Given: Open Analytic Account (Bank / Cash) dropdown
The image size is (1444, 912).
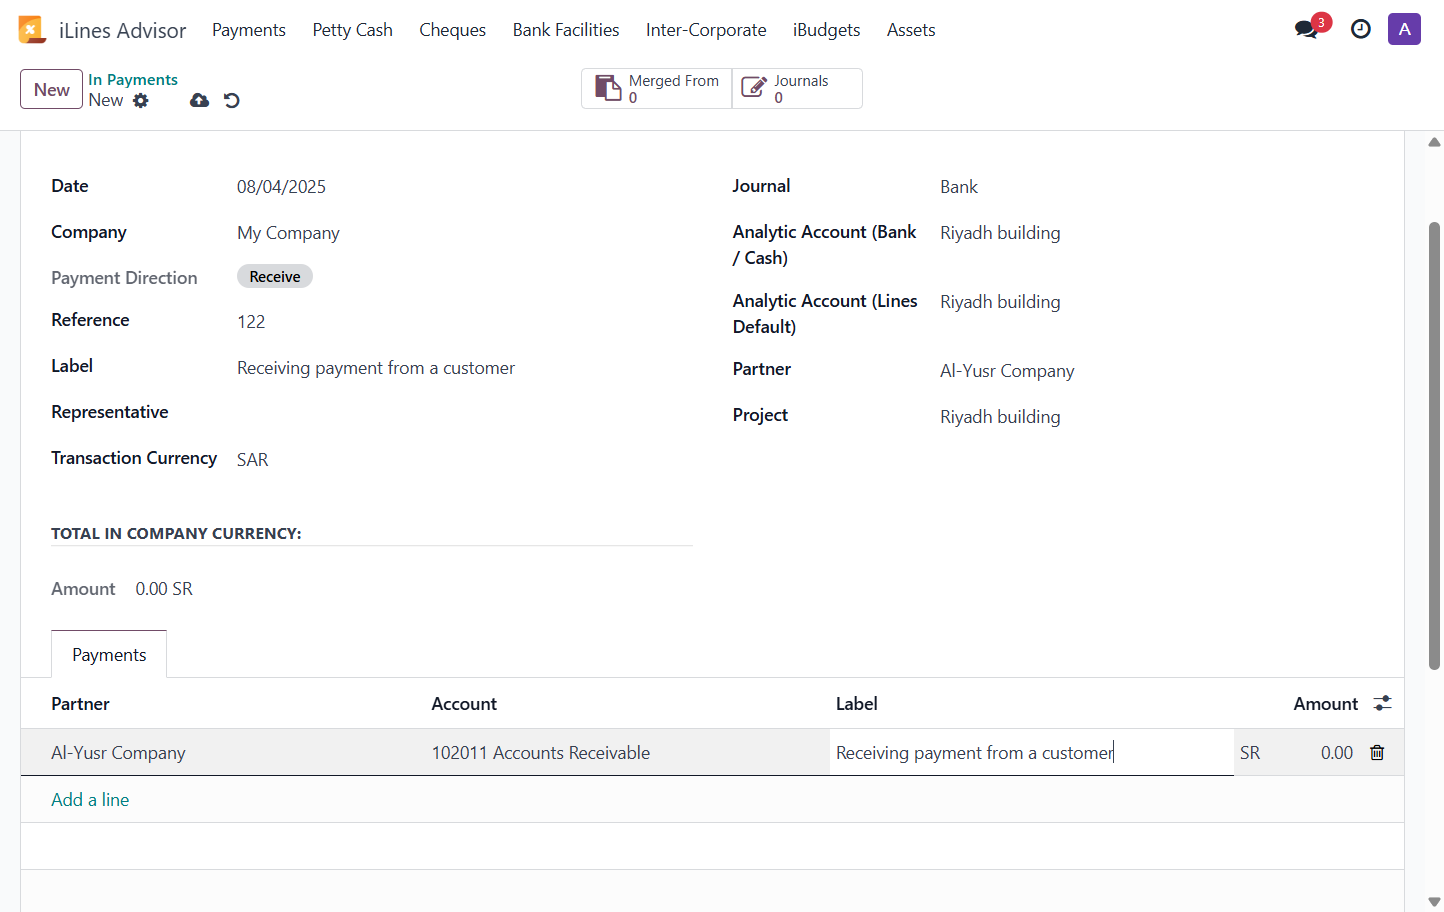Looking at the screenshot, I should (x=1155, y=233).
